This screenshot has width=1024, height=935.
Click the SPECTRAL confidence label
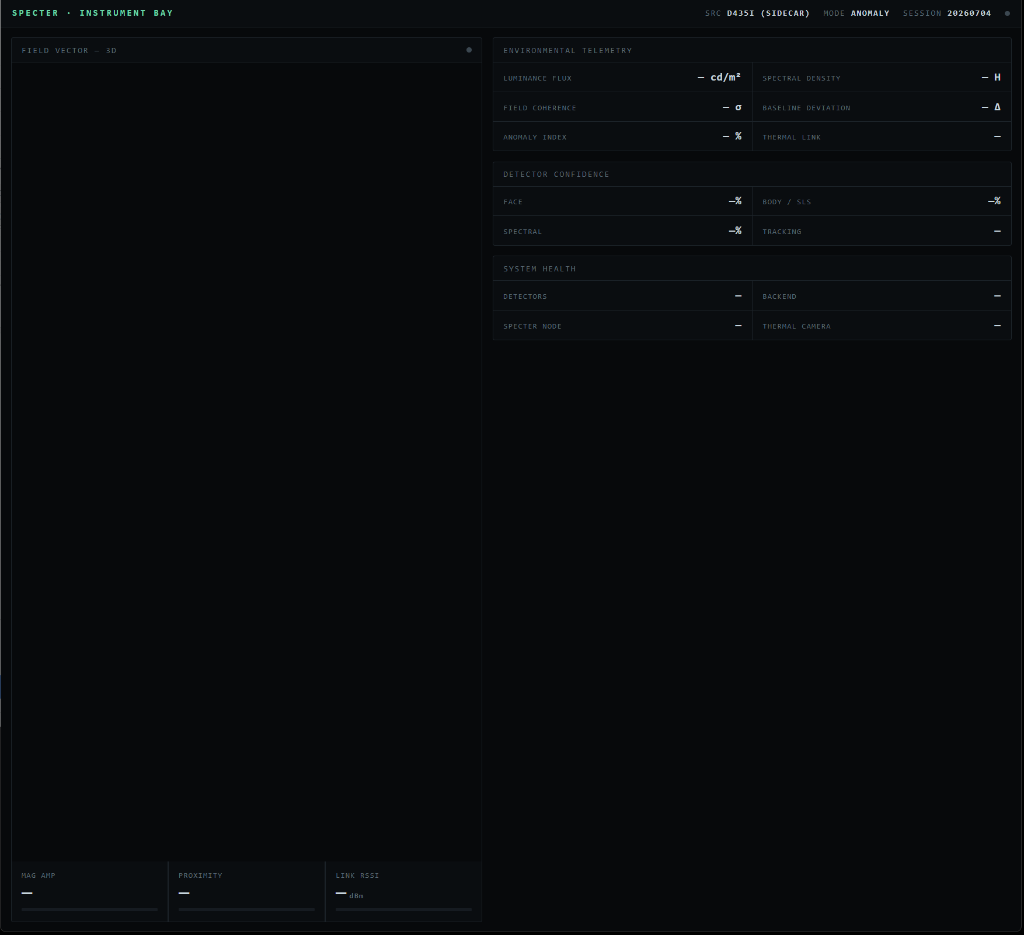pos(522,232)
